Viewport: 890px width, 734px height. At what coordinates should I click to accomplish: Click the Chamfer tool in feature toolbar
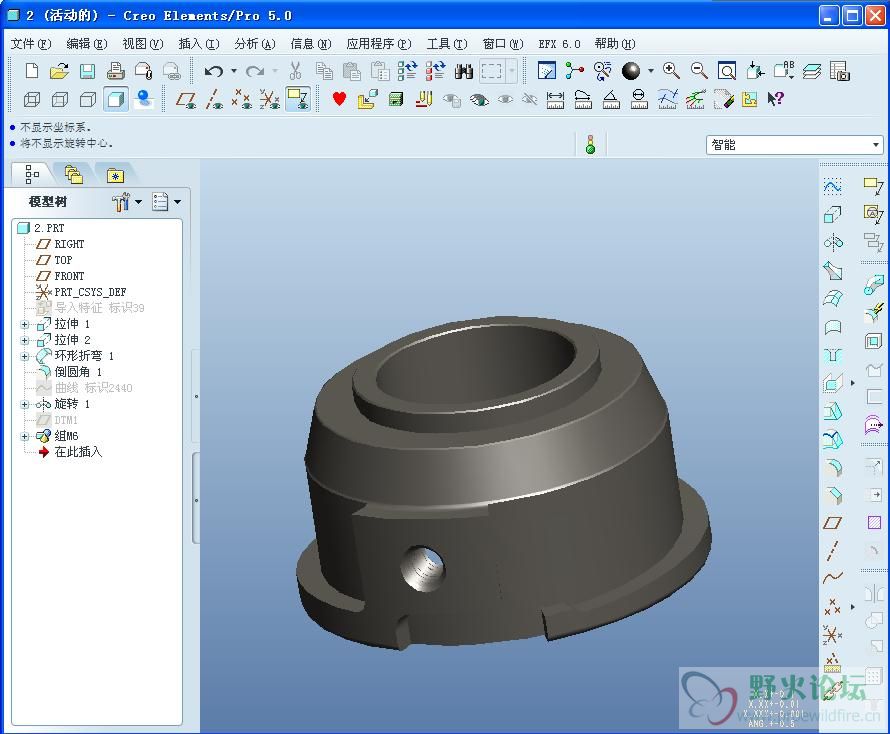click(x=832, y=496)
